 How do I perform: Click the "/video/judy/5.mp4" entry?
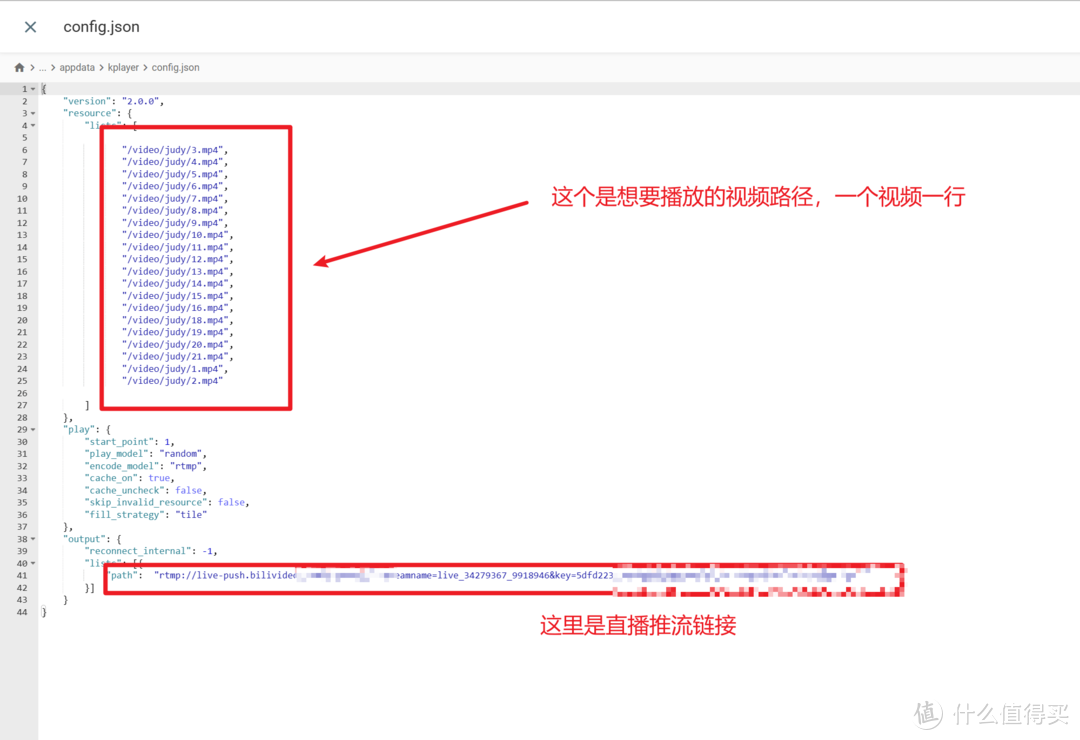[x=175, y=174]
